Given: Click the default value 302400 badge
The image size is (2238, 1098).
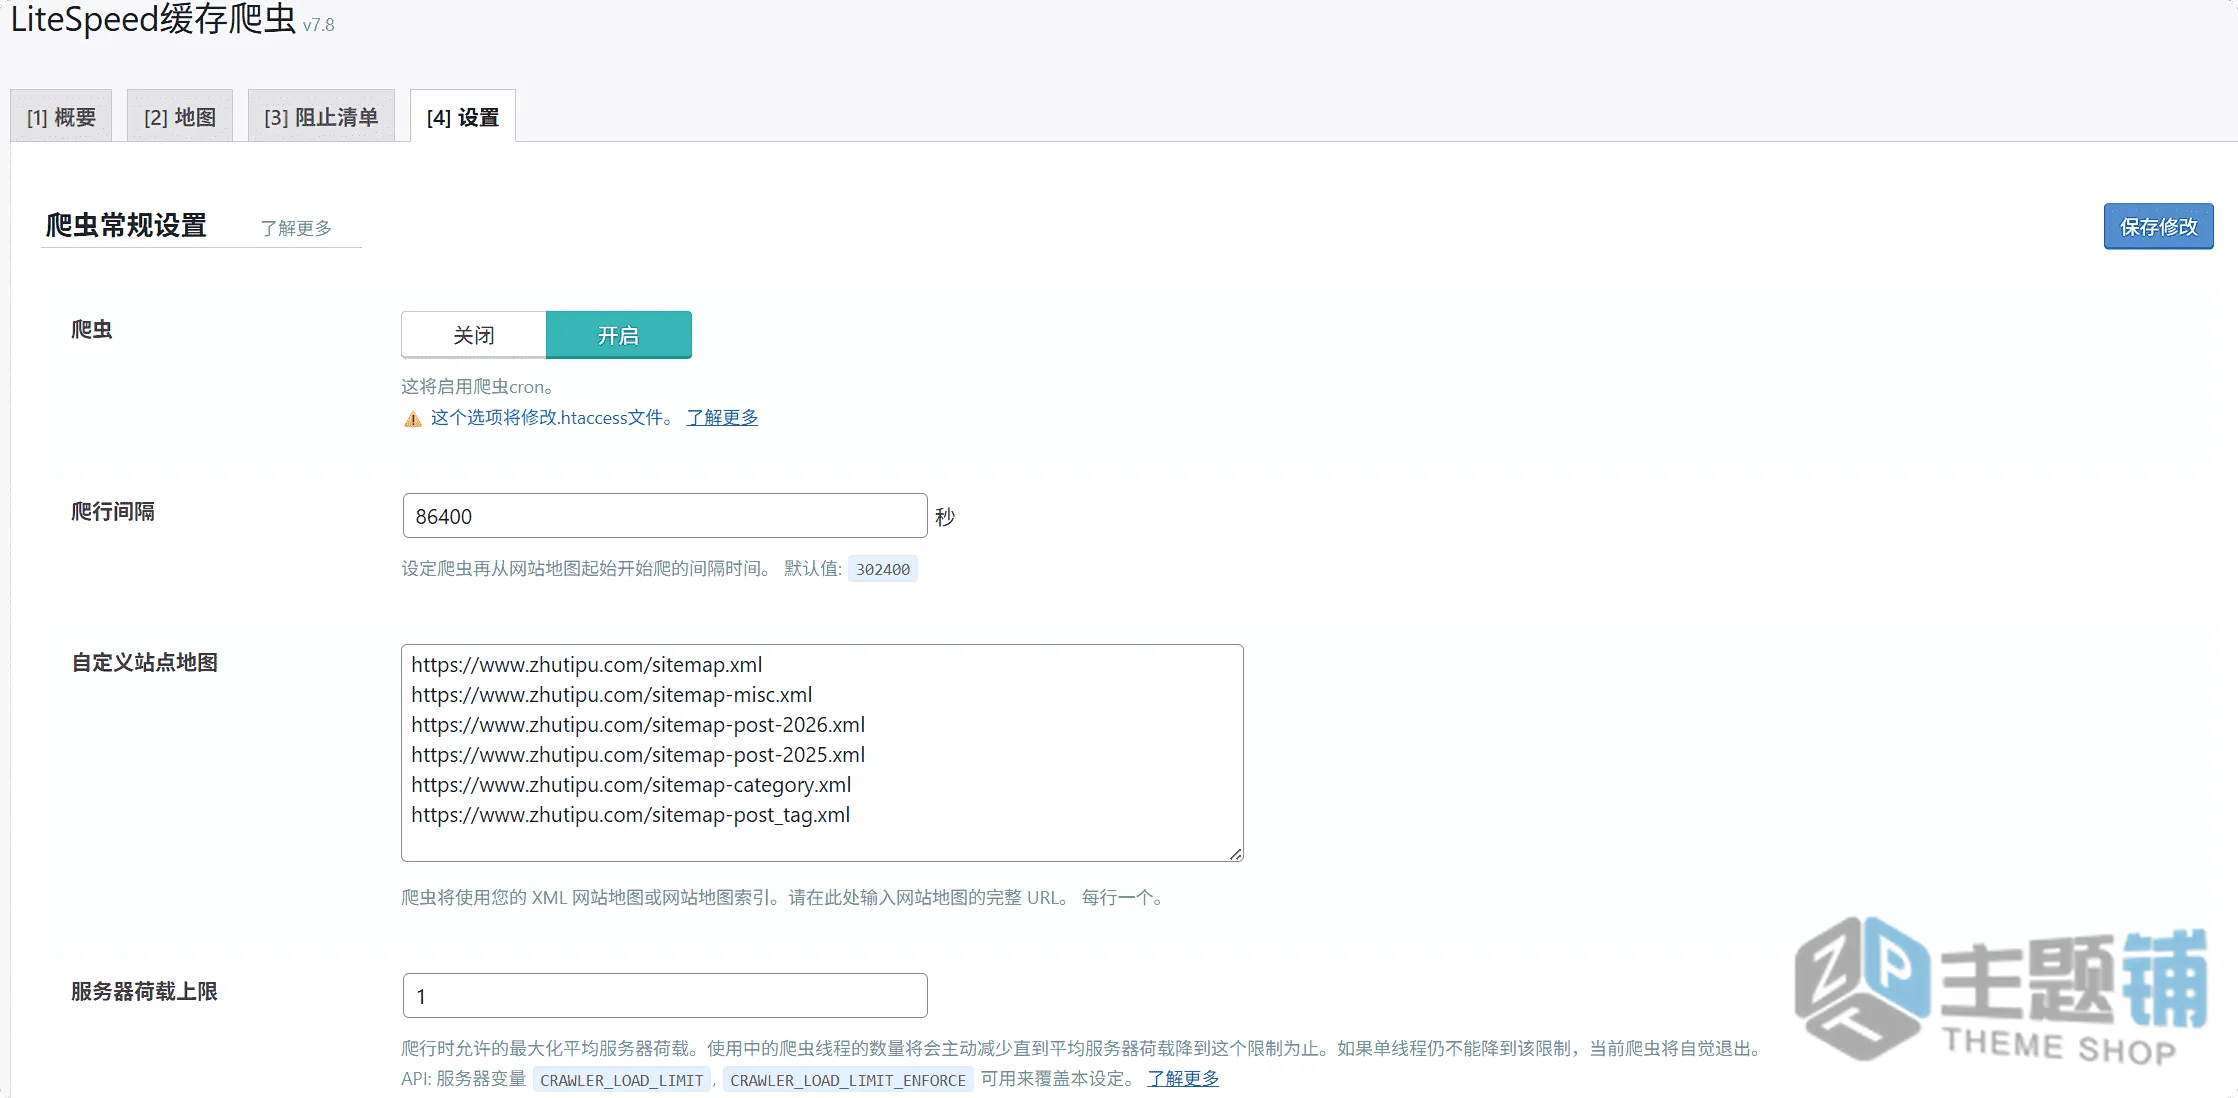Looking at the screenshot, I should 882,569.
